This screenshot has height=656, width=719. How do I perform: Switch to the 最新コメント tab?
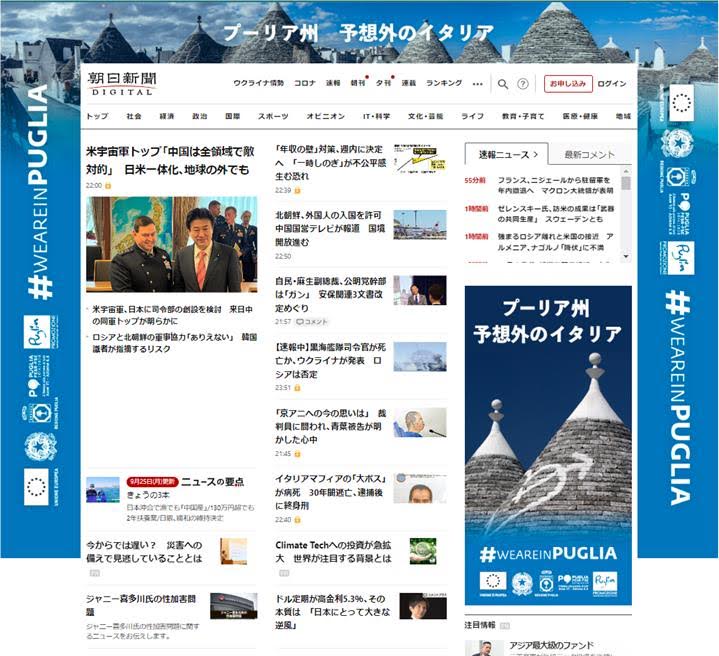click(589, 154)
